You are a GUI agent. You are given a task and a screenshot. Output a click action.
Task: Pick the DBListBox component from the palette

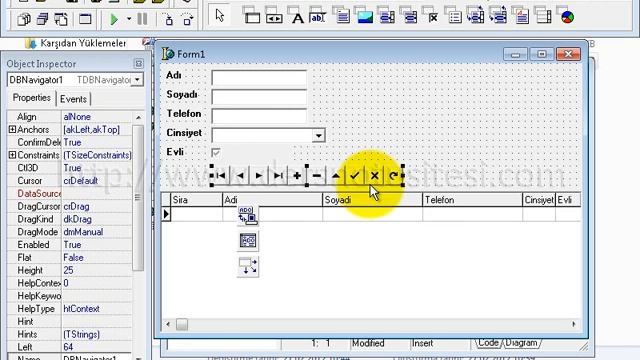(387, 16)
